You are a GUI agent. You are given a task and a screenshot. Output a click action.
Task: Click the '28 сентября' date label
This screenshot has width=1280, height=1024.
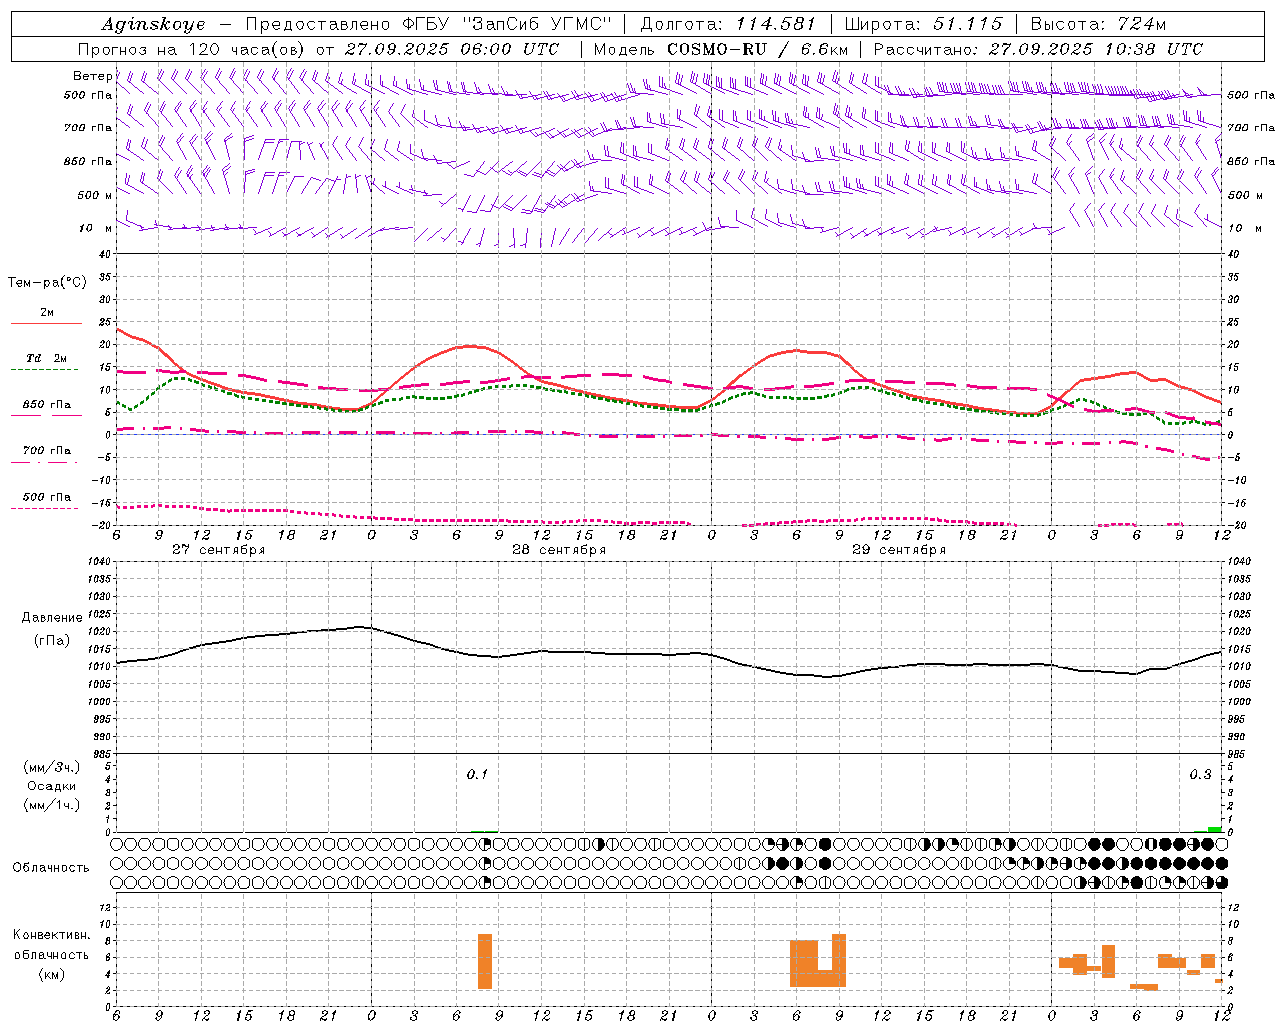pos(559,550)
